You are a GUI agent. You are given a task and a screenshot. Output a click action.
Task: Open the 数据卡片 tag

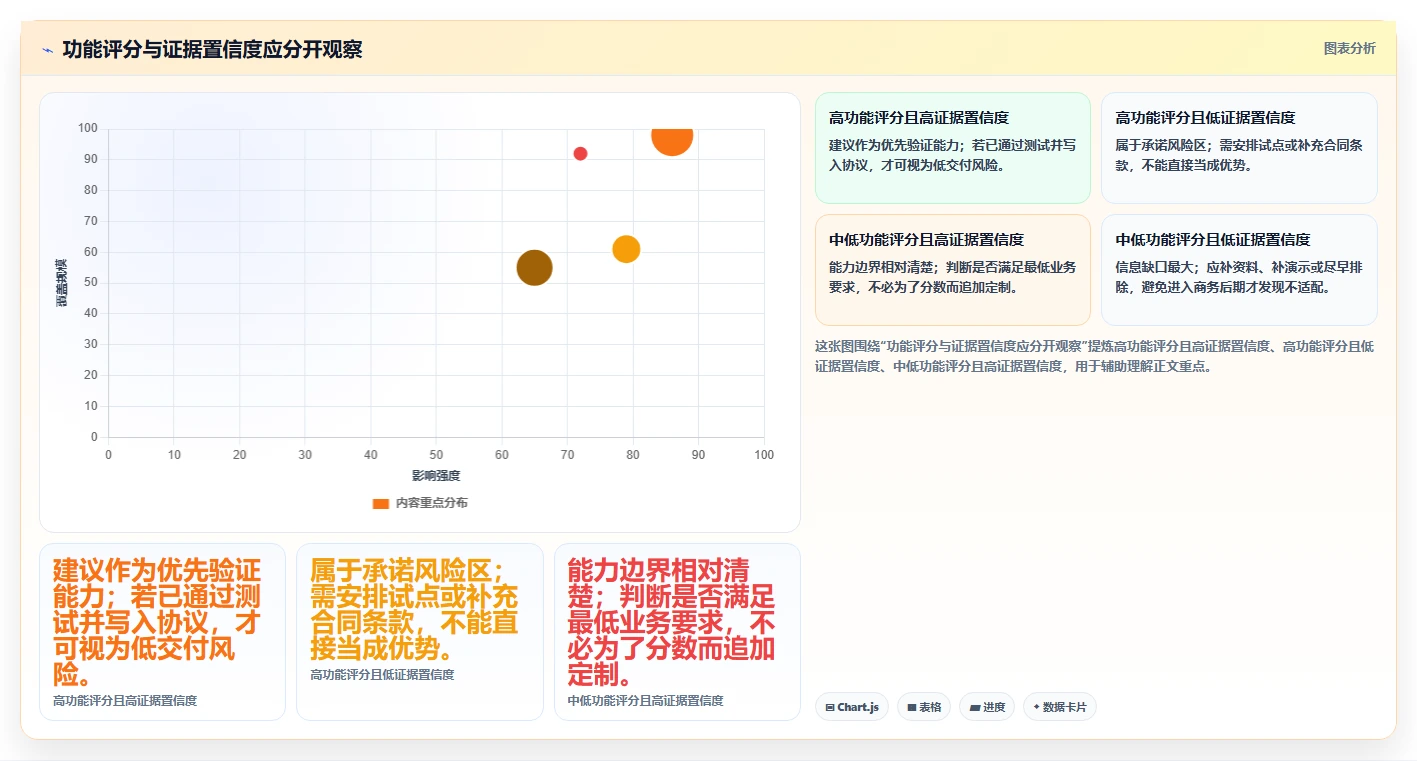1060,707
